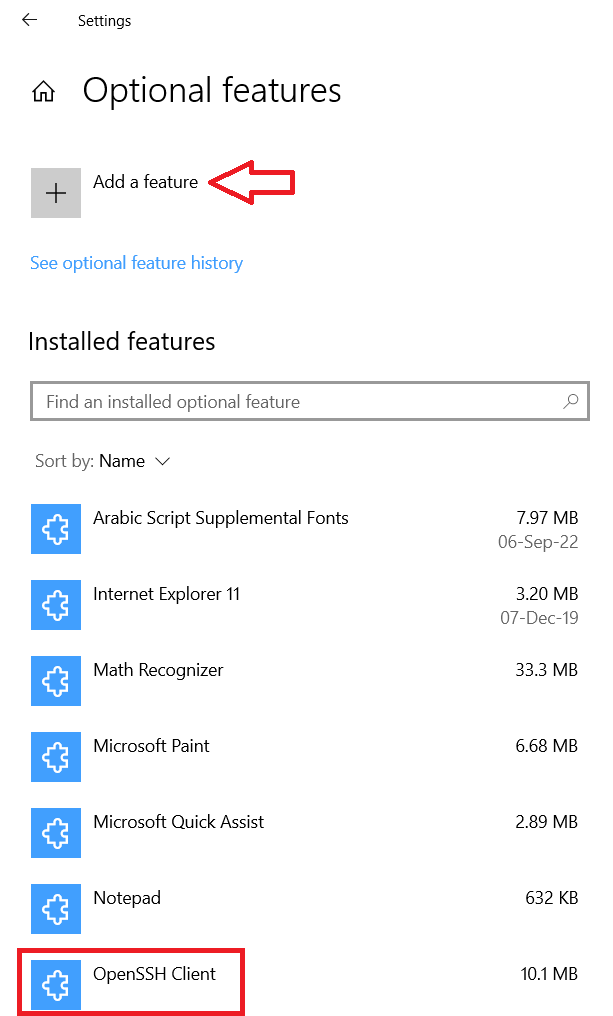613x1016 pixels.
Task: Click the Optional features page heading
Action: (x=212, y=91)
